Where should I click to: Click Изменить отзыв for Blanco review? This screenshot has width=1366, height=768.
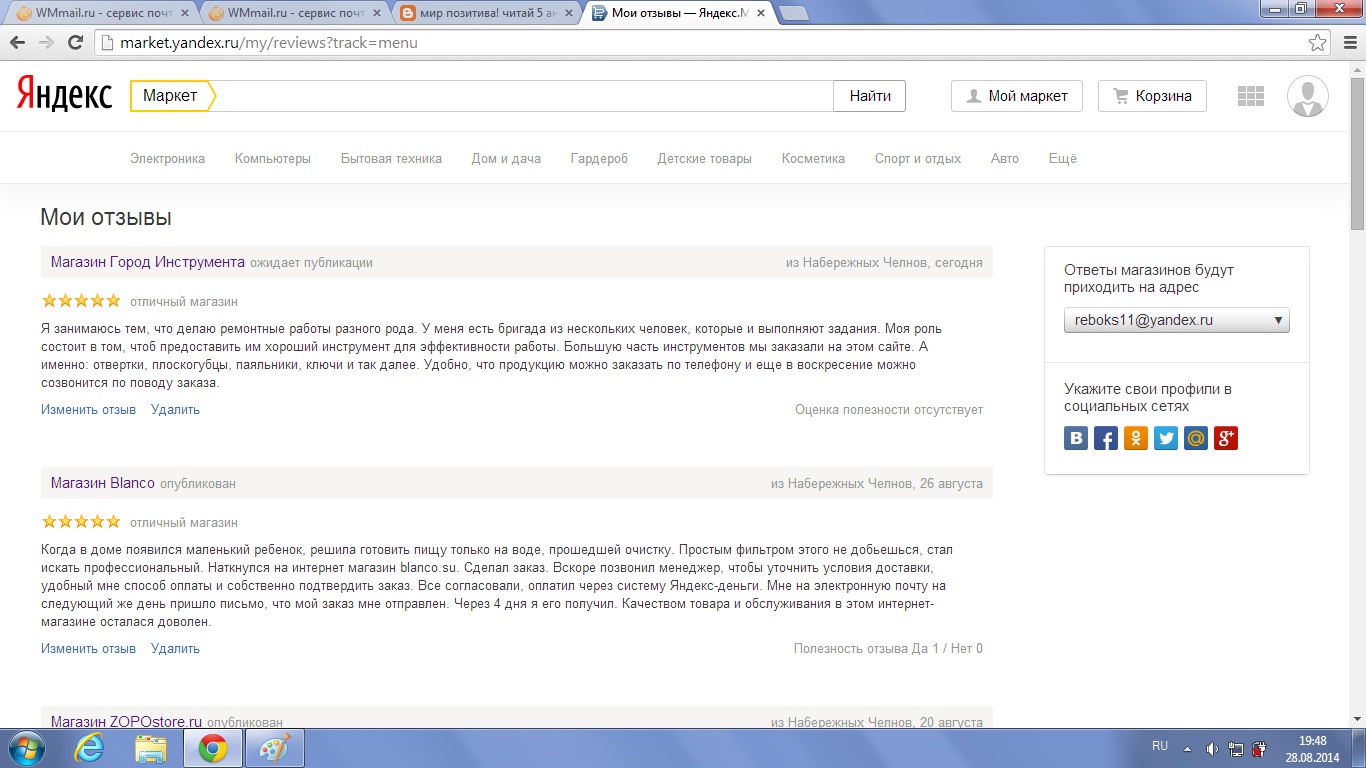(88, 648)
